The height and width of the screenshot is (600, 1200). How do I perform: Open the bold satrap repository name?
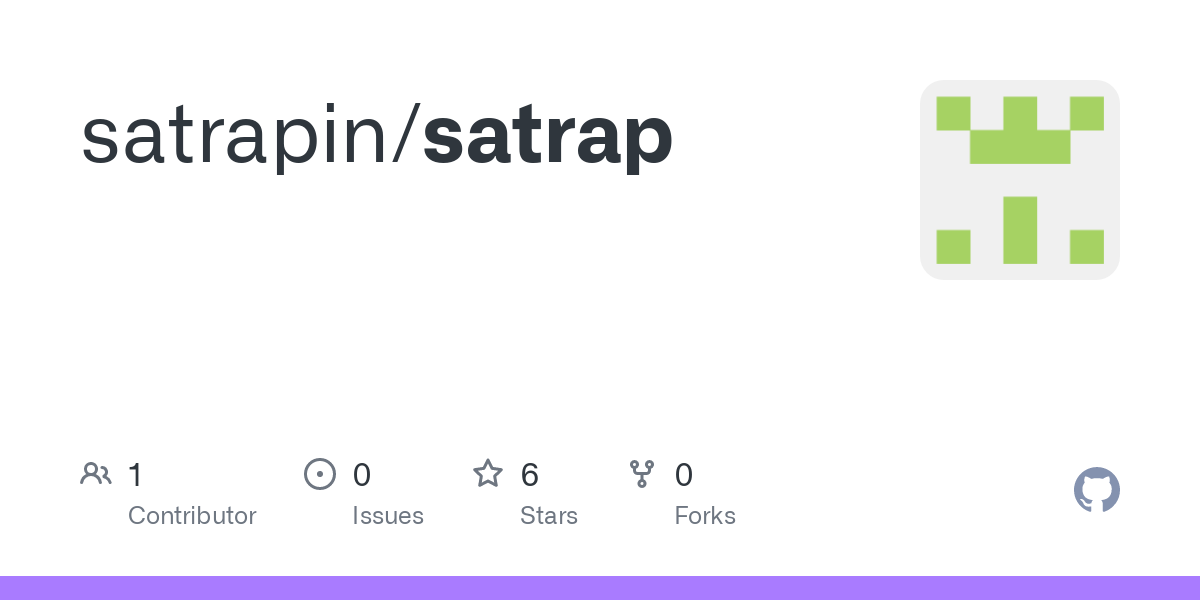point(547,137)
